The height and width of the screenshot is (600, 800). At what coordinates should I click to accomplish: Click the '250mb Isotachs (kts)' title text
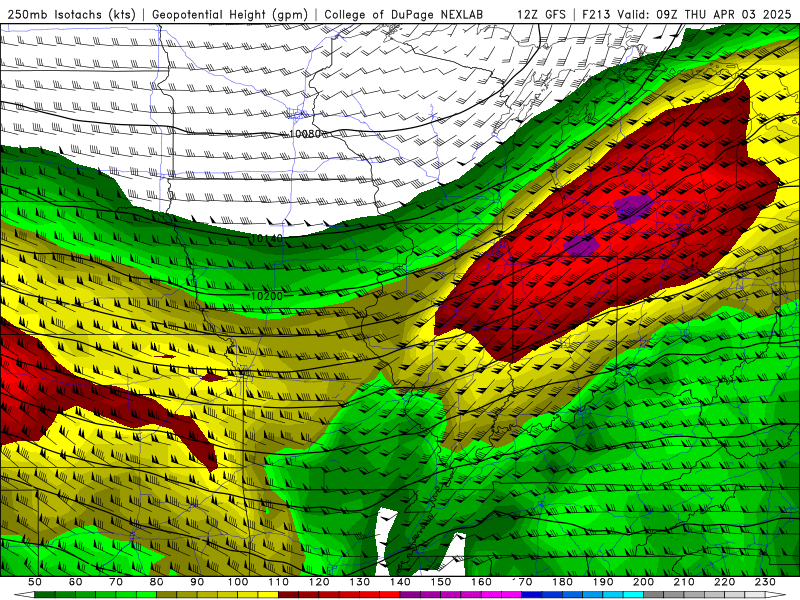71,14
